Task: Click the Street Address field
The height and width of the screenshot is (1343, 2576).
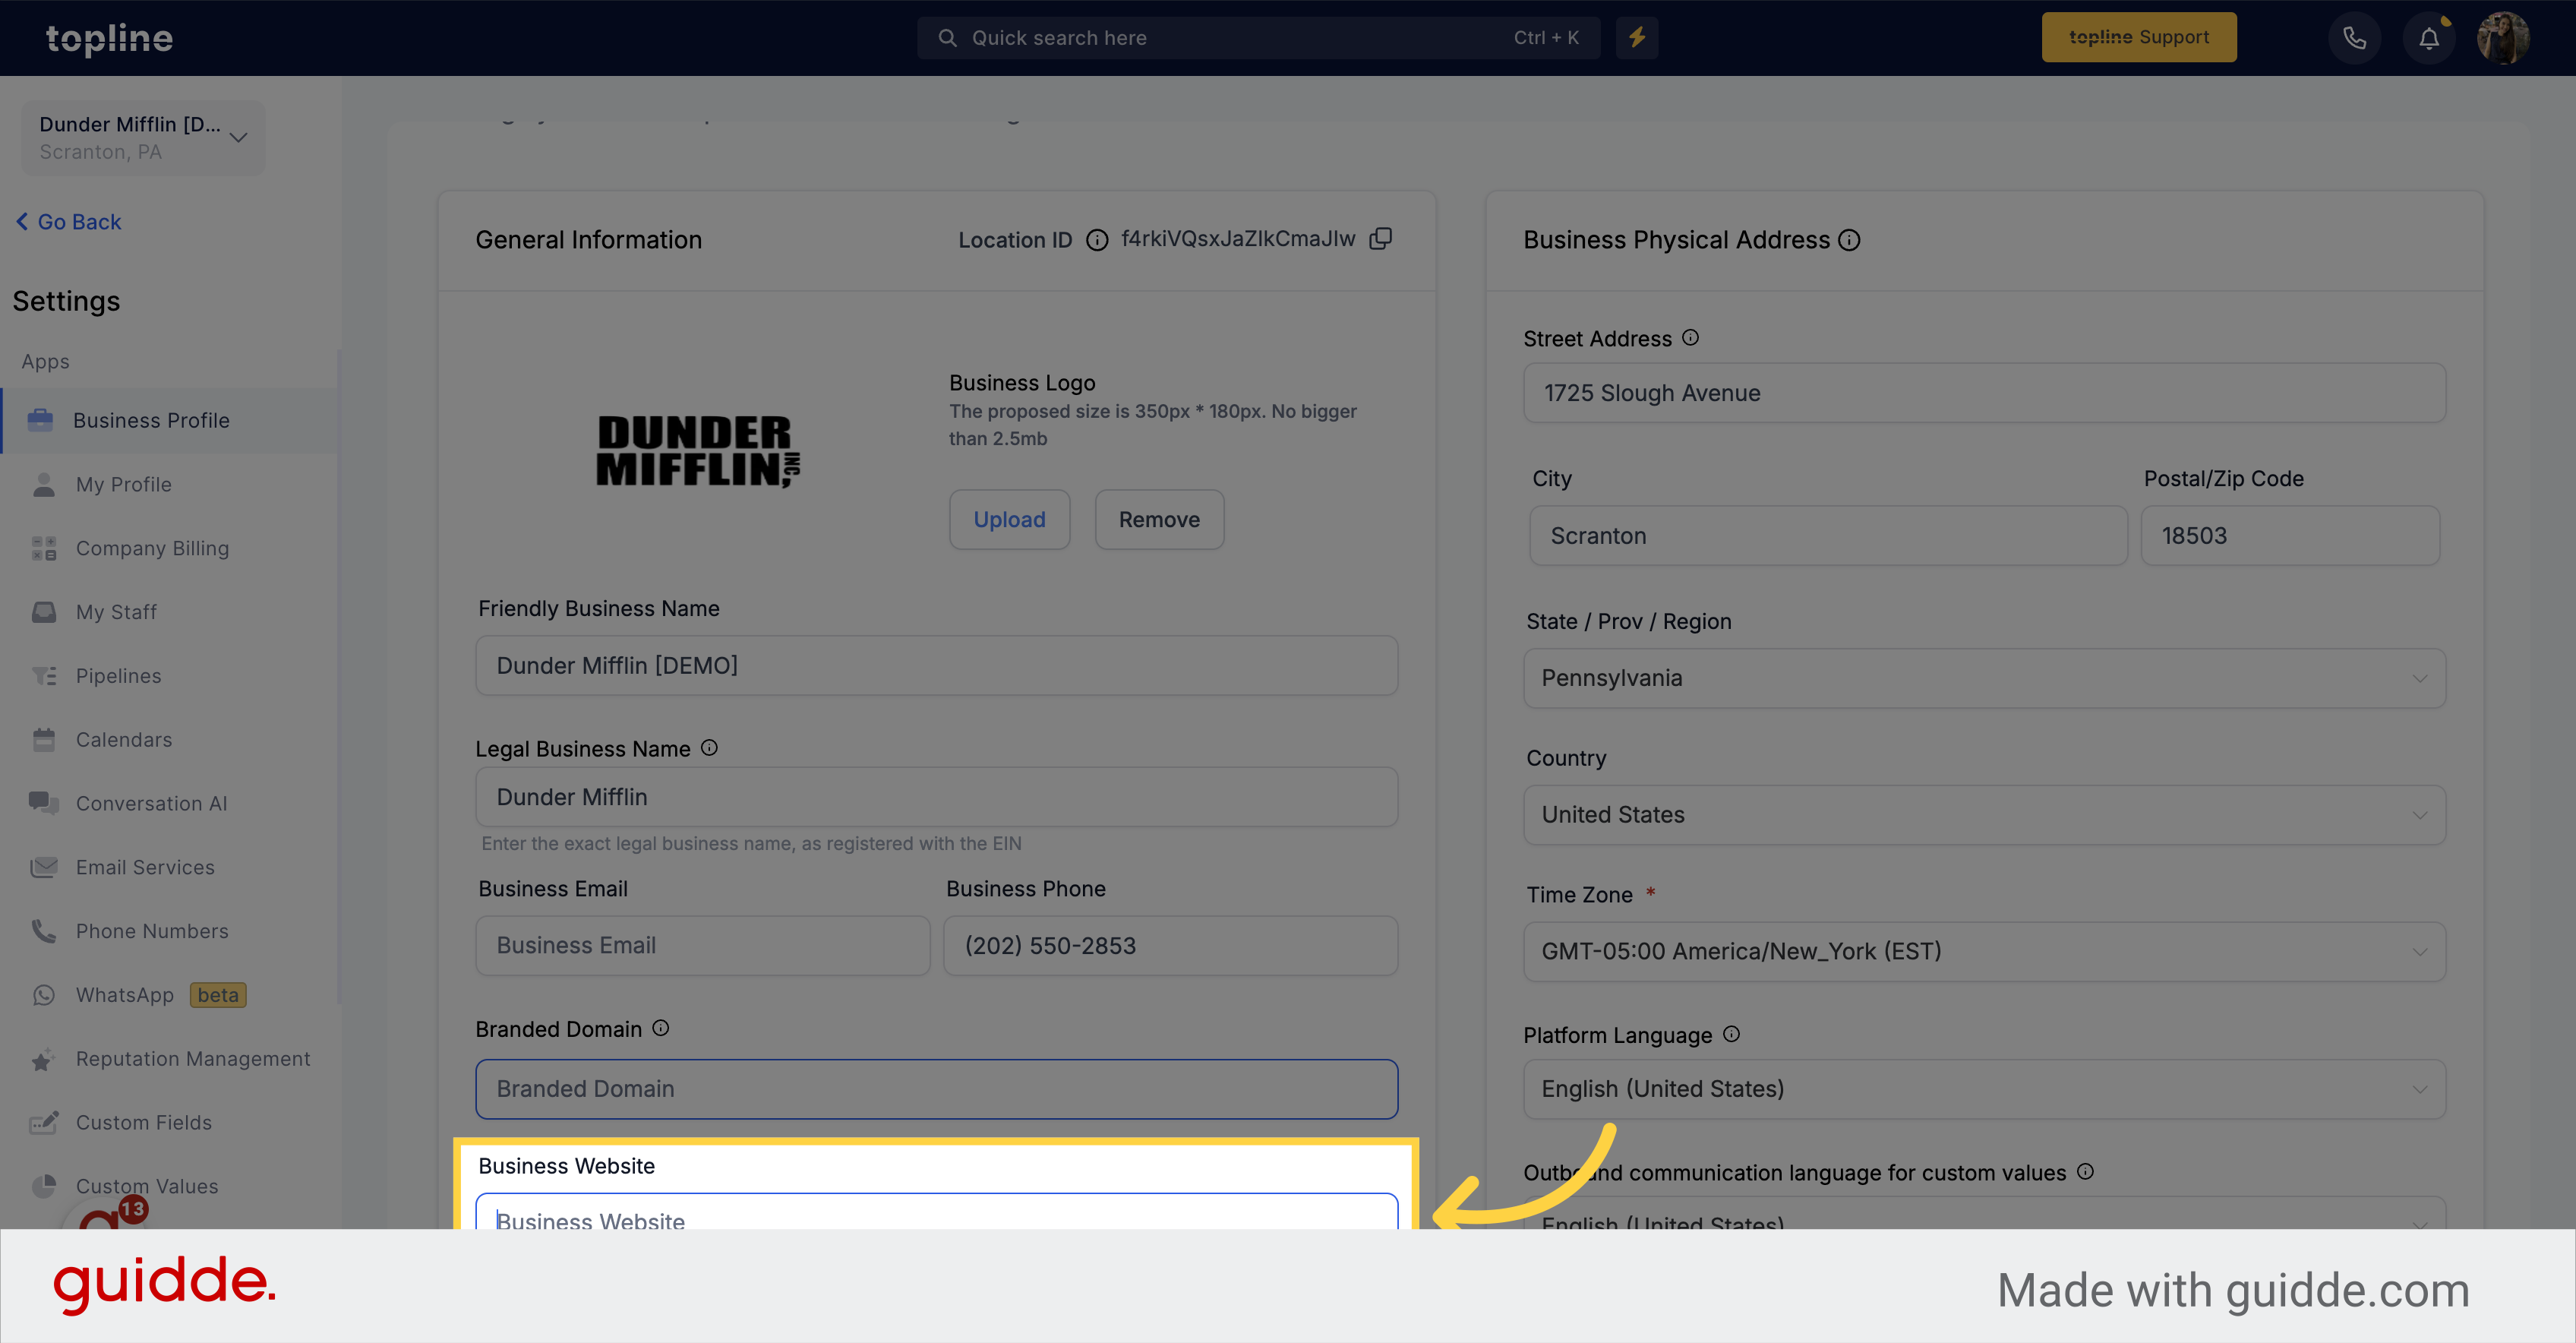Action: click(x=1984, y=393)
